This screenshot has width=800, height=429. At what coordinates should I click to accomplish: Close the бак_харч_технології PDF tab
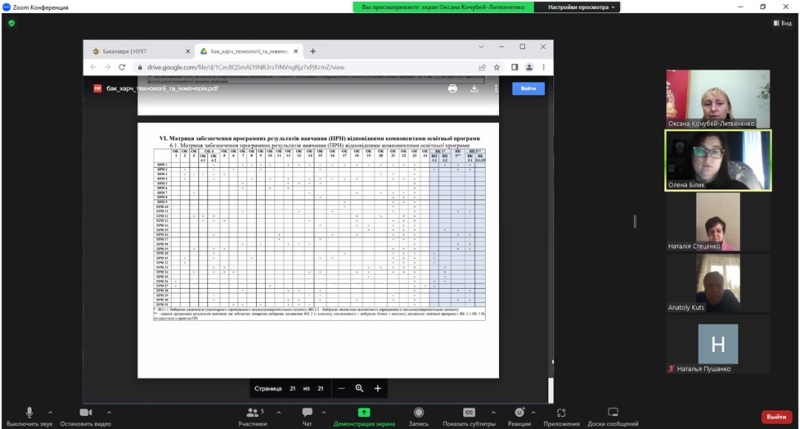coord(296,51)
